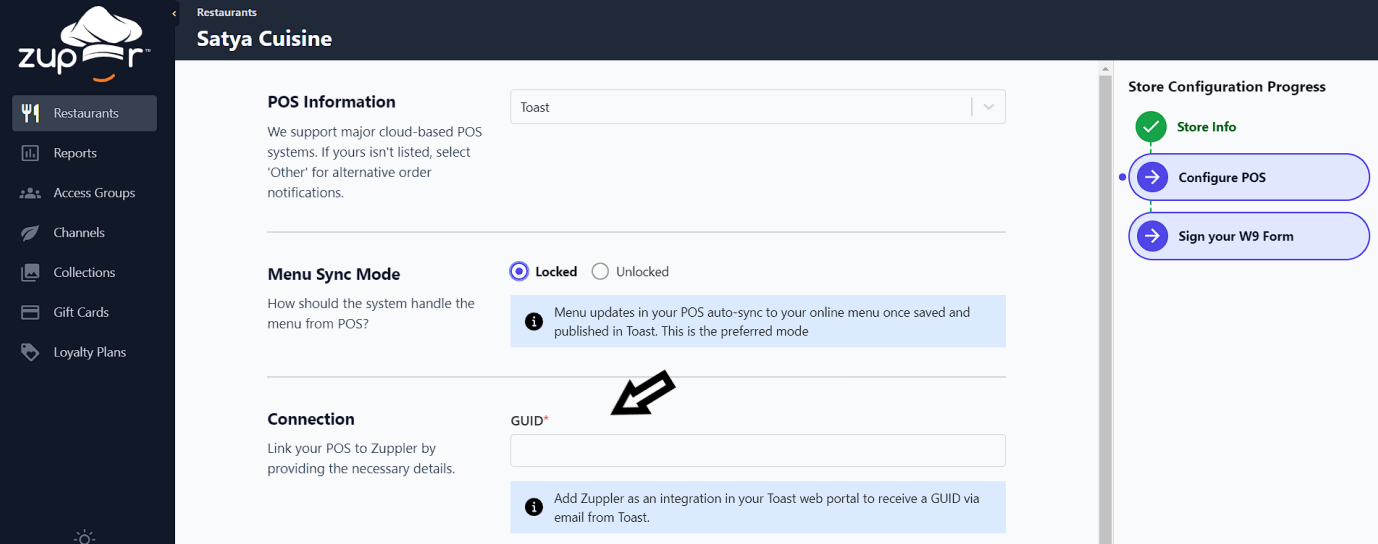Open the POS system Toast dropdown

pyautogui.click(x=757, y=107)
